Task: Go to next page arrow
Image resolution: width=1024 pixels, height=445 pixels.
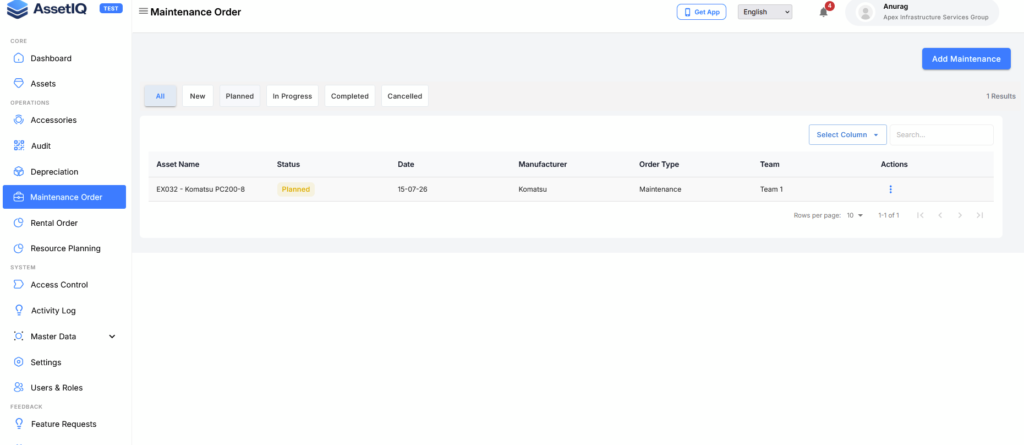Action: pyautogui.click(x=960, y=215)
